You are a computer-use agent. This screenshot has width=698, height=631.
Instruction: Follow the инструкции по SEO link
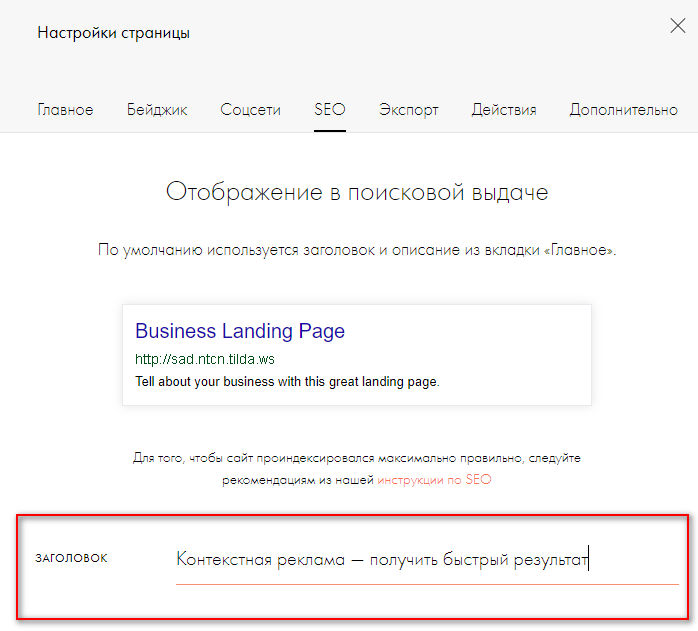(x=434, y=480)
